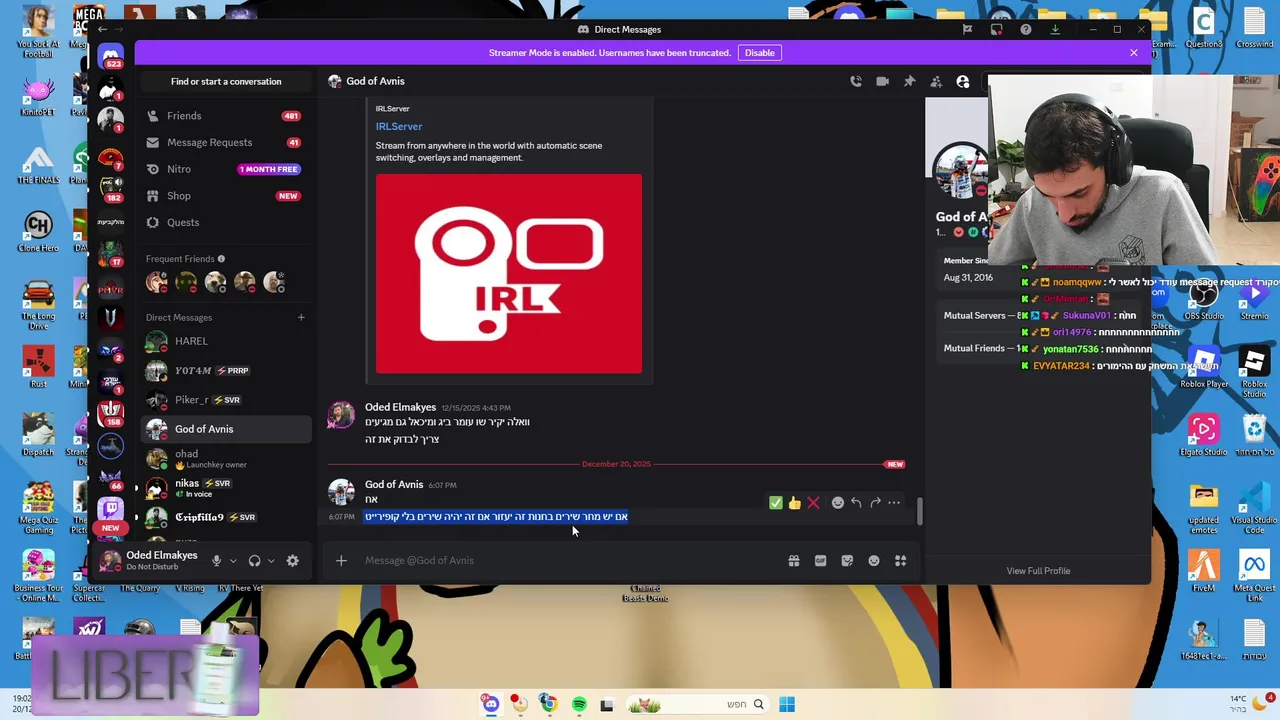
Task: Open Shop page
Action: pyautogui.click(x=226, y=196)
